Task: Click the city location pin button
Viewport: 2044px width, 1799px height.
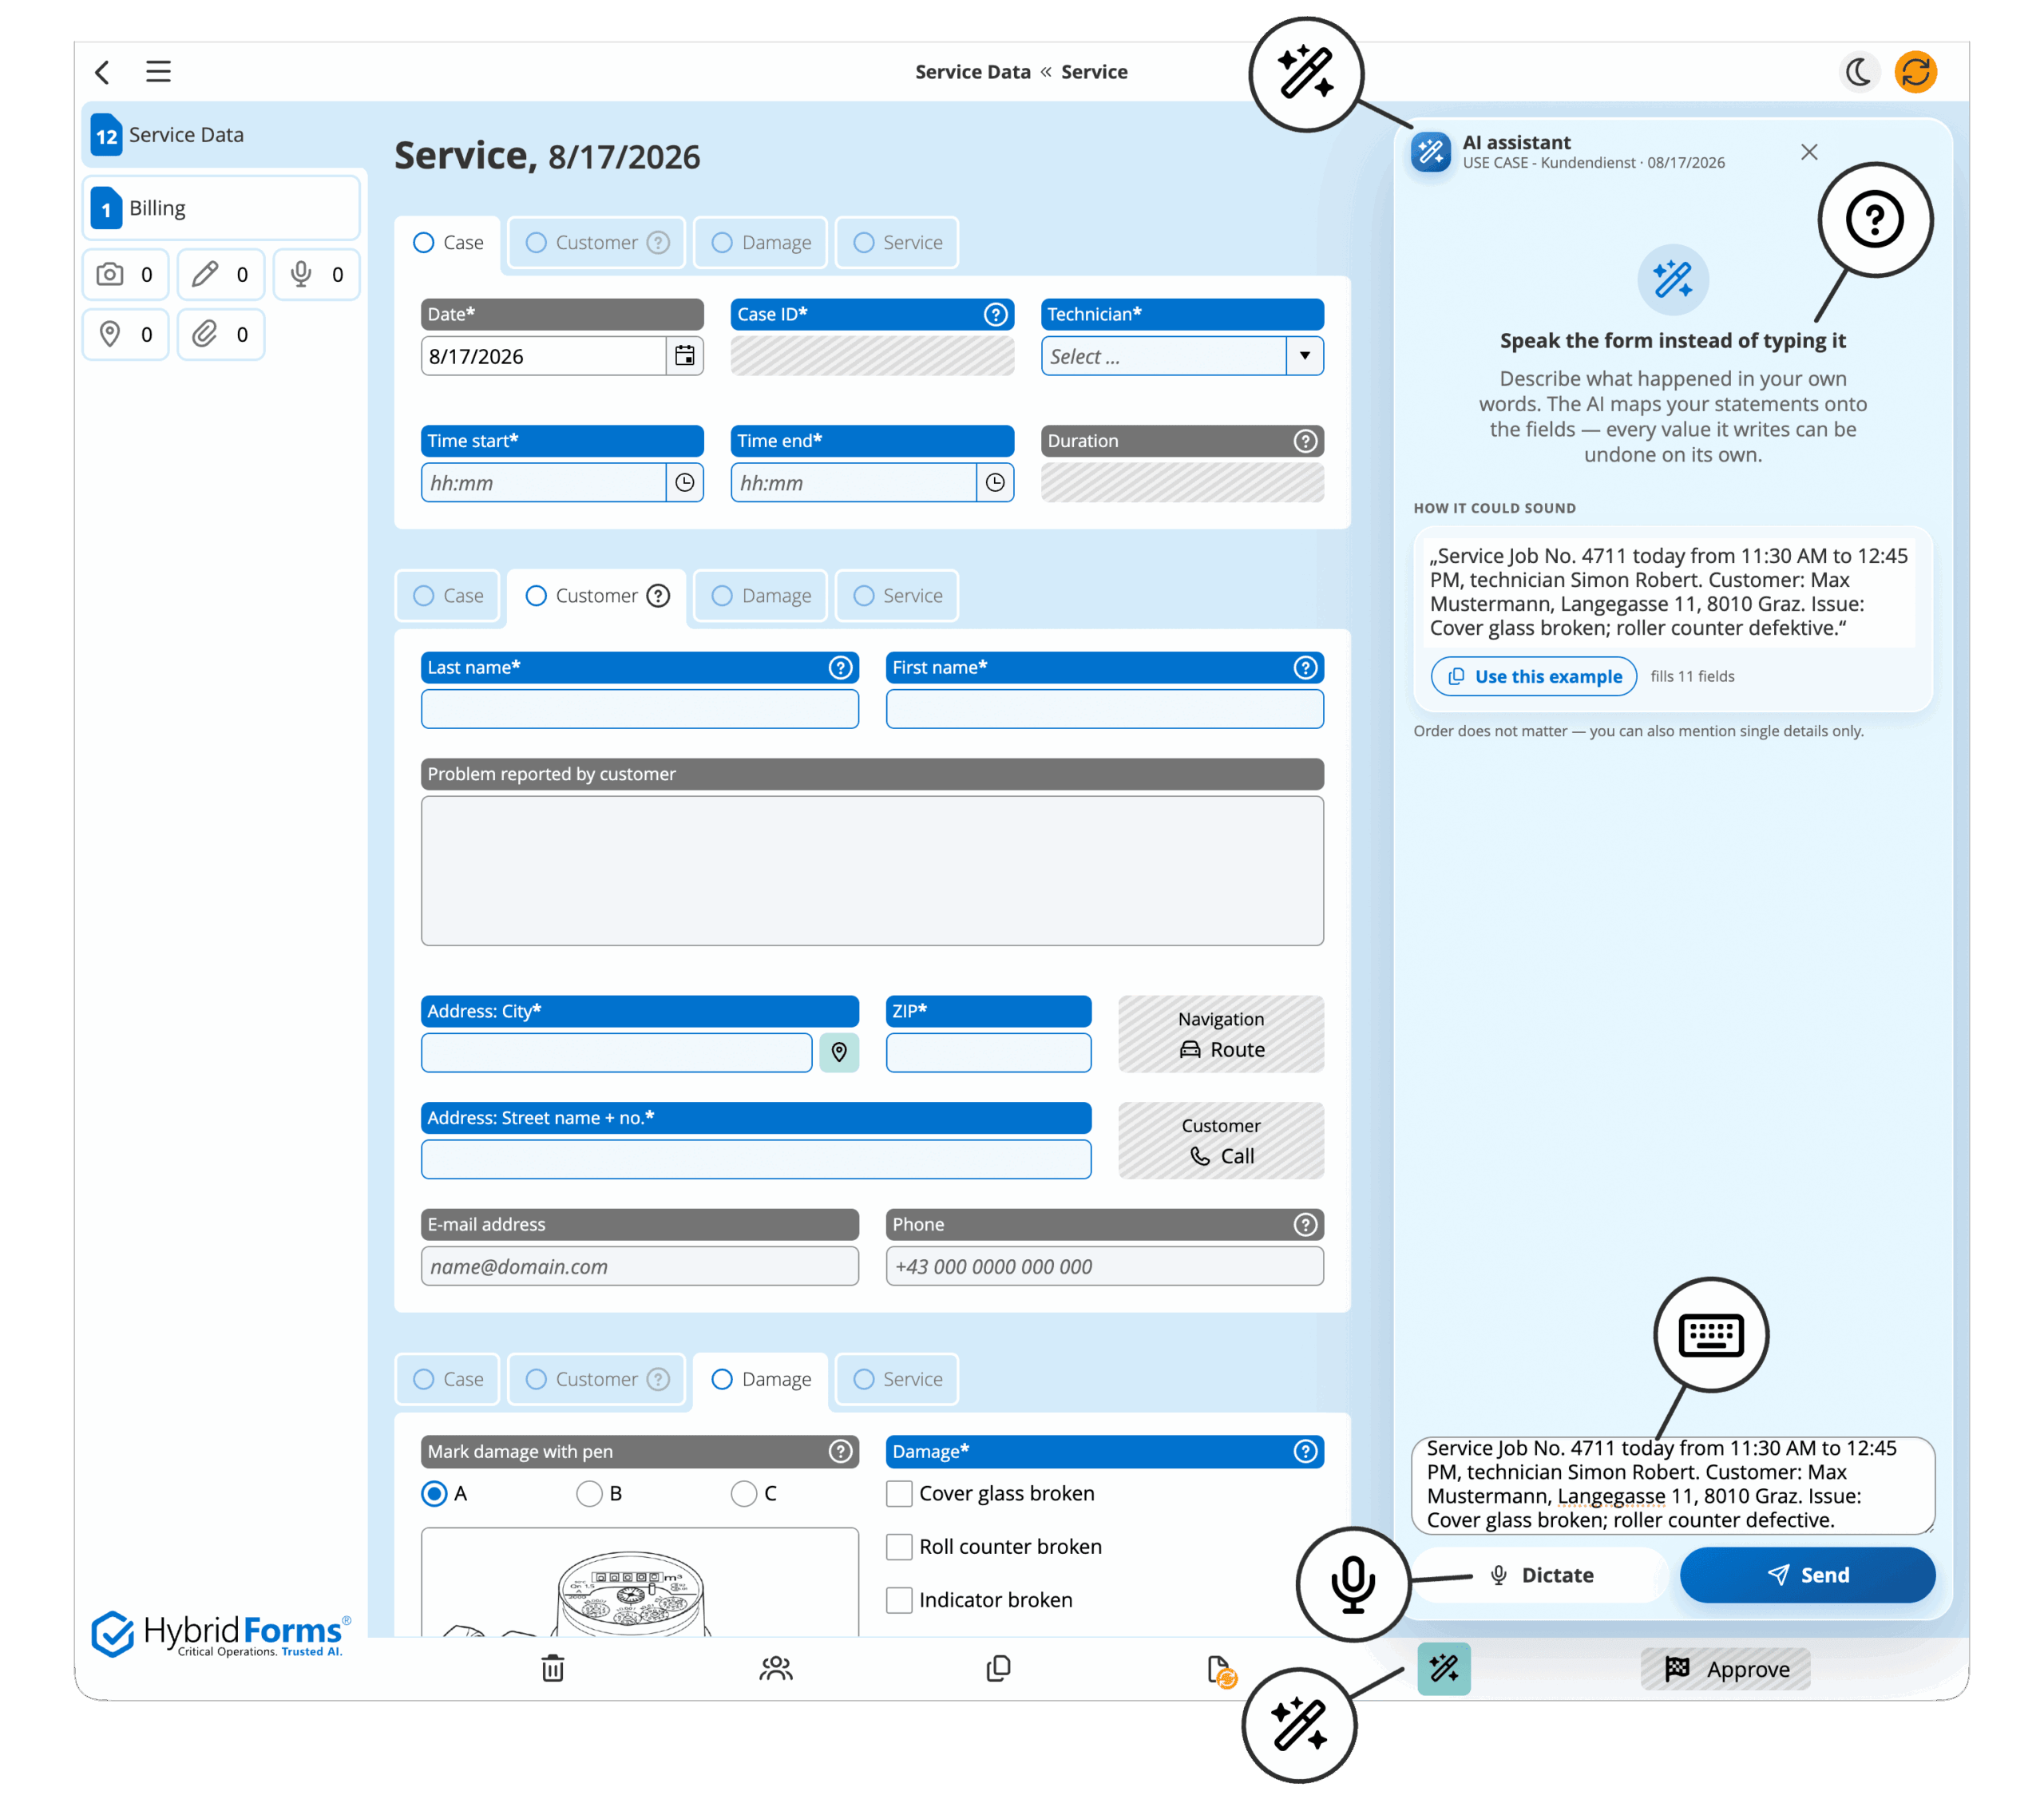Action: [839, 1052]
